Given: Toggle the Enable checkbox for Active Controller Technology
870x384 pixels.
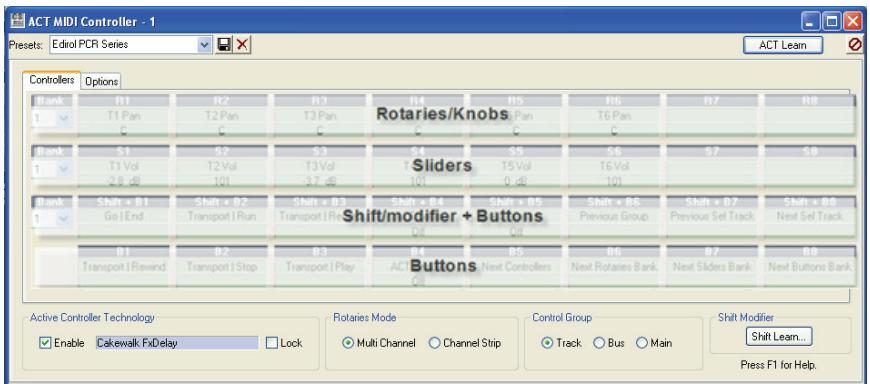Looking at the screenshot, I should click(x=45, y=343).
